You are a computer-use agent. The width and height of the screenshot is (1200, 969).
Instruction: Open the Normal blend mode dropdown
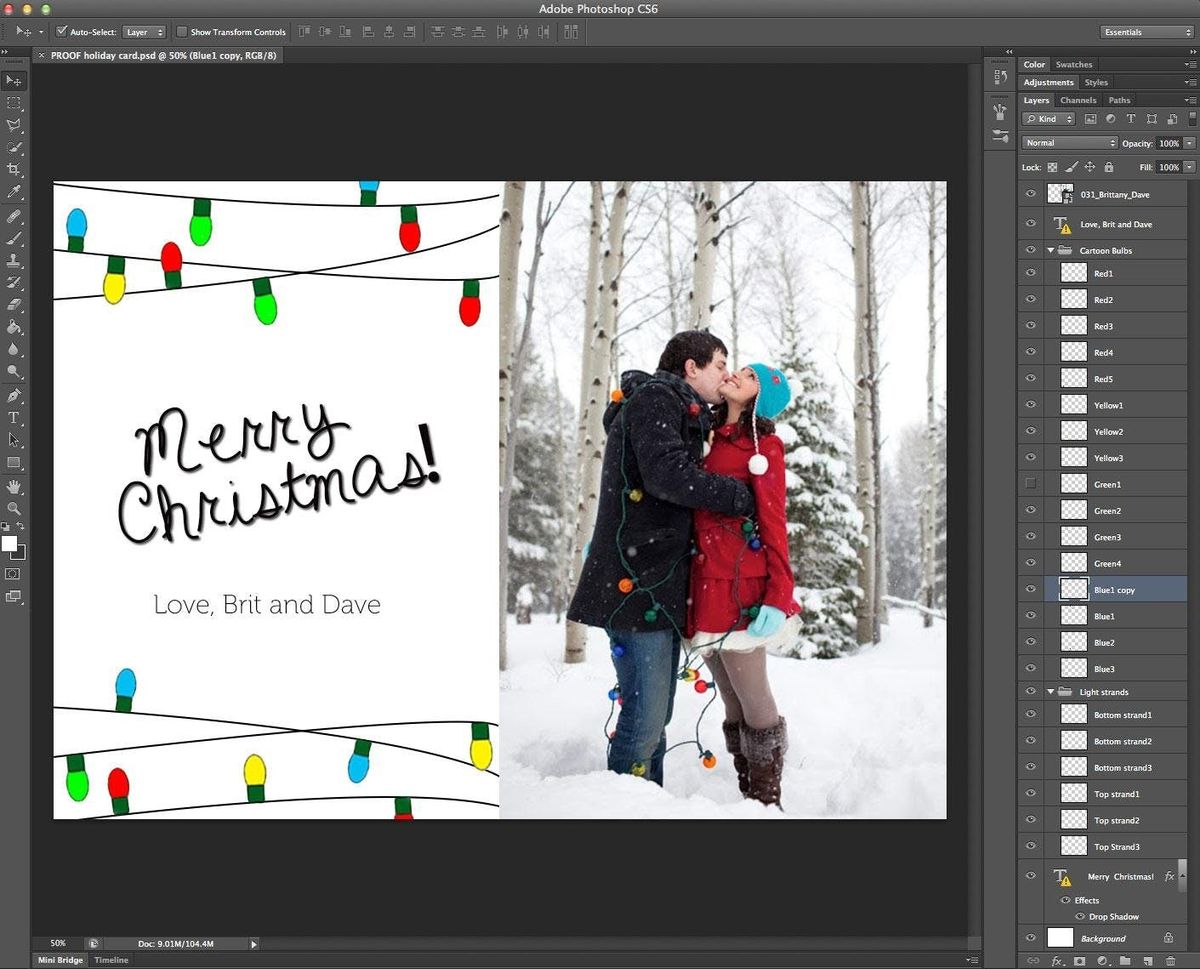1069,143
